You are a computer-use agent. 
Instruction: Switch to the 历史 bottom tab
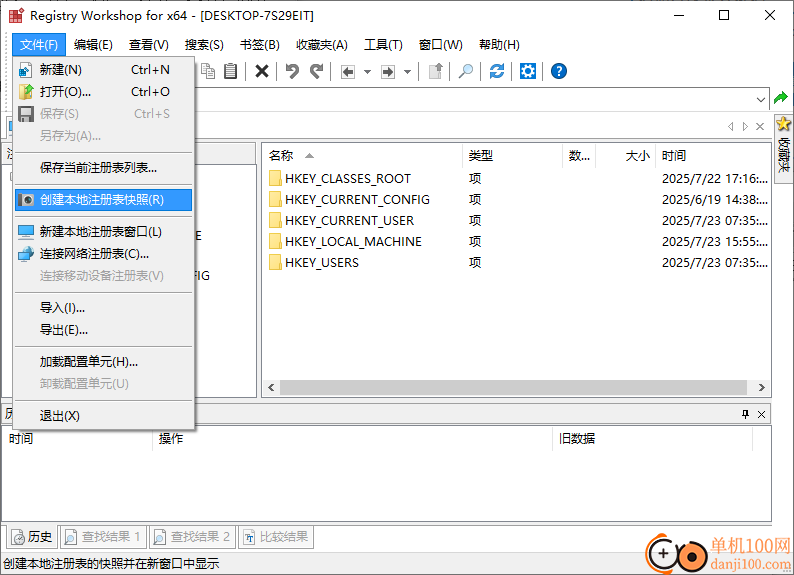click(32, 537)
